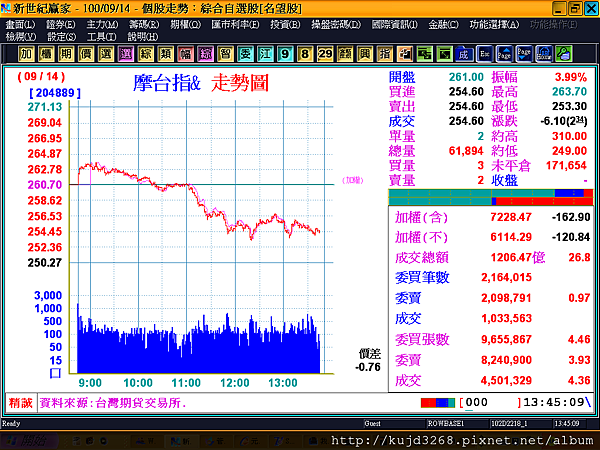
Task: Click the 加權(含) index value 7228.47
Action: pos(511,217)
